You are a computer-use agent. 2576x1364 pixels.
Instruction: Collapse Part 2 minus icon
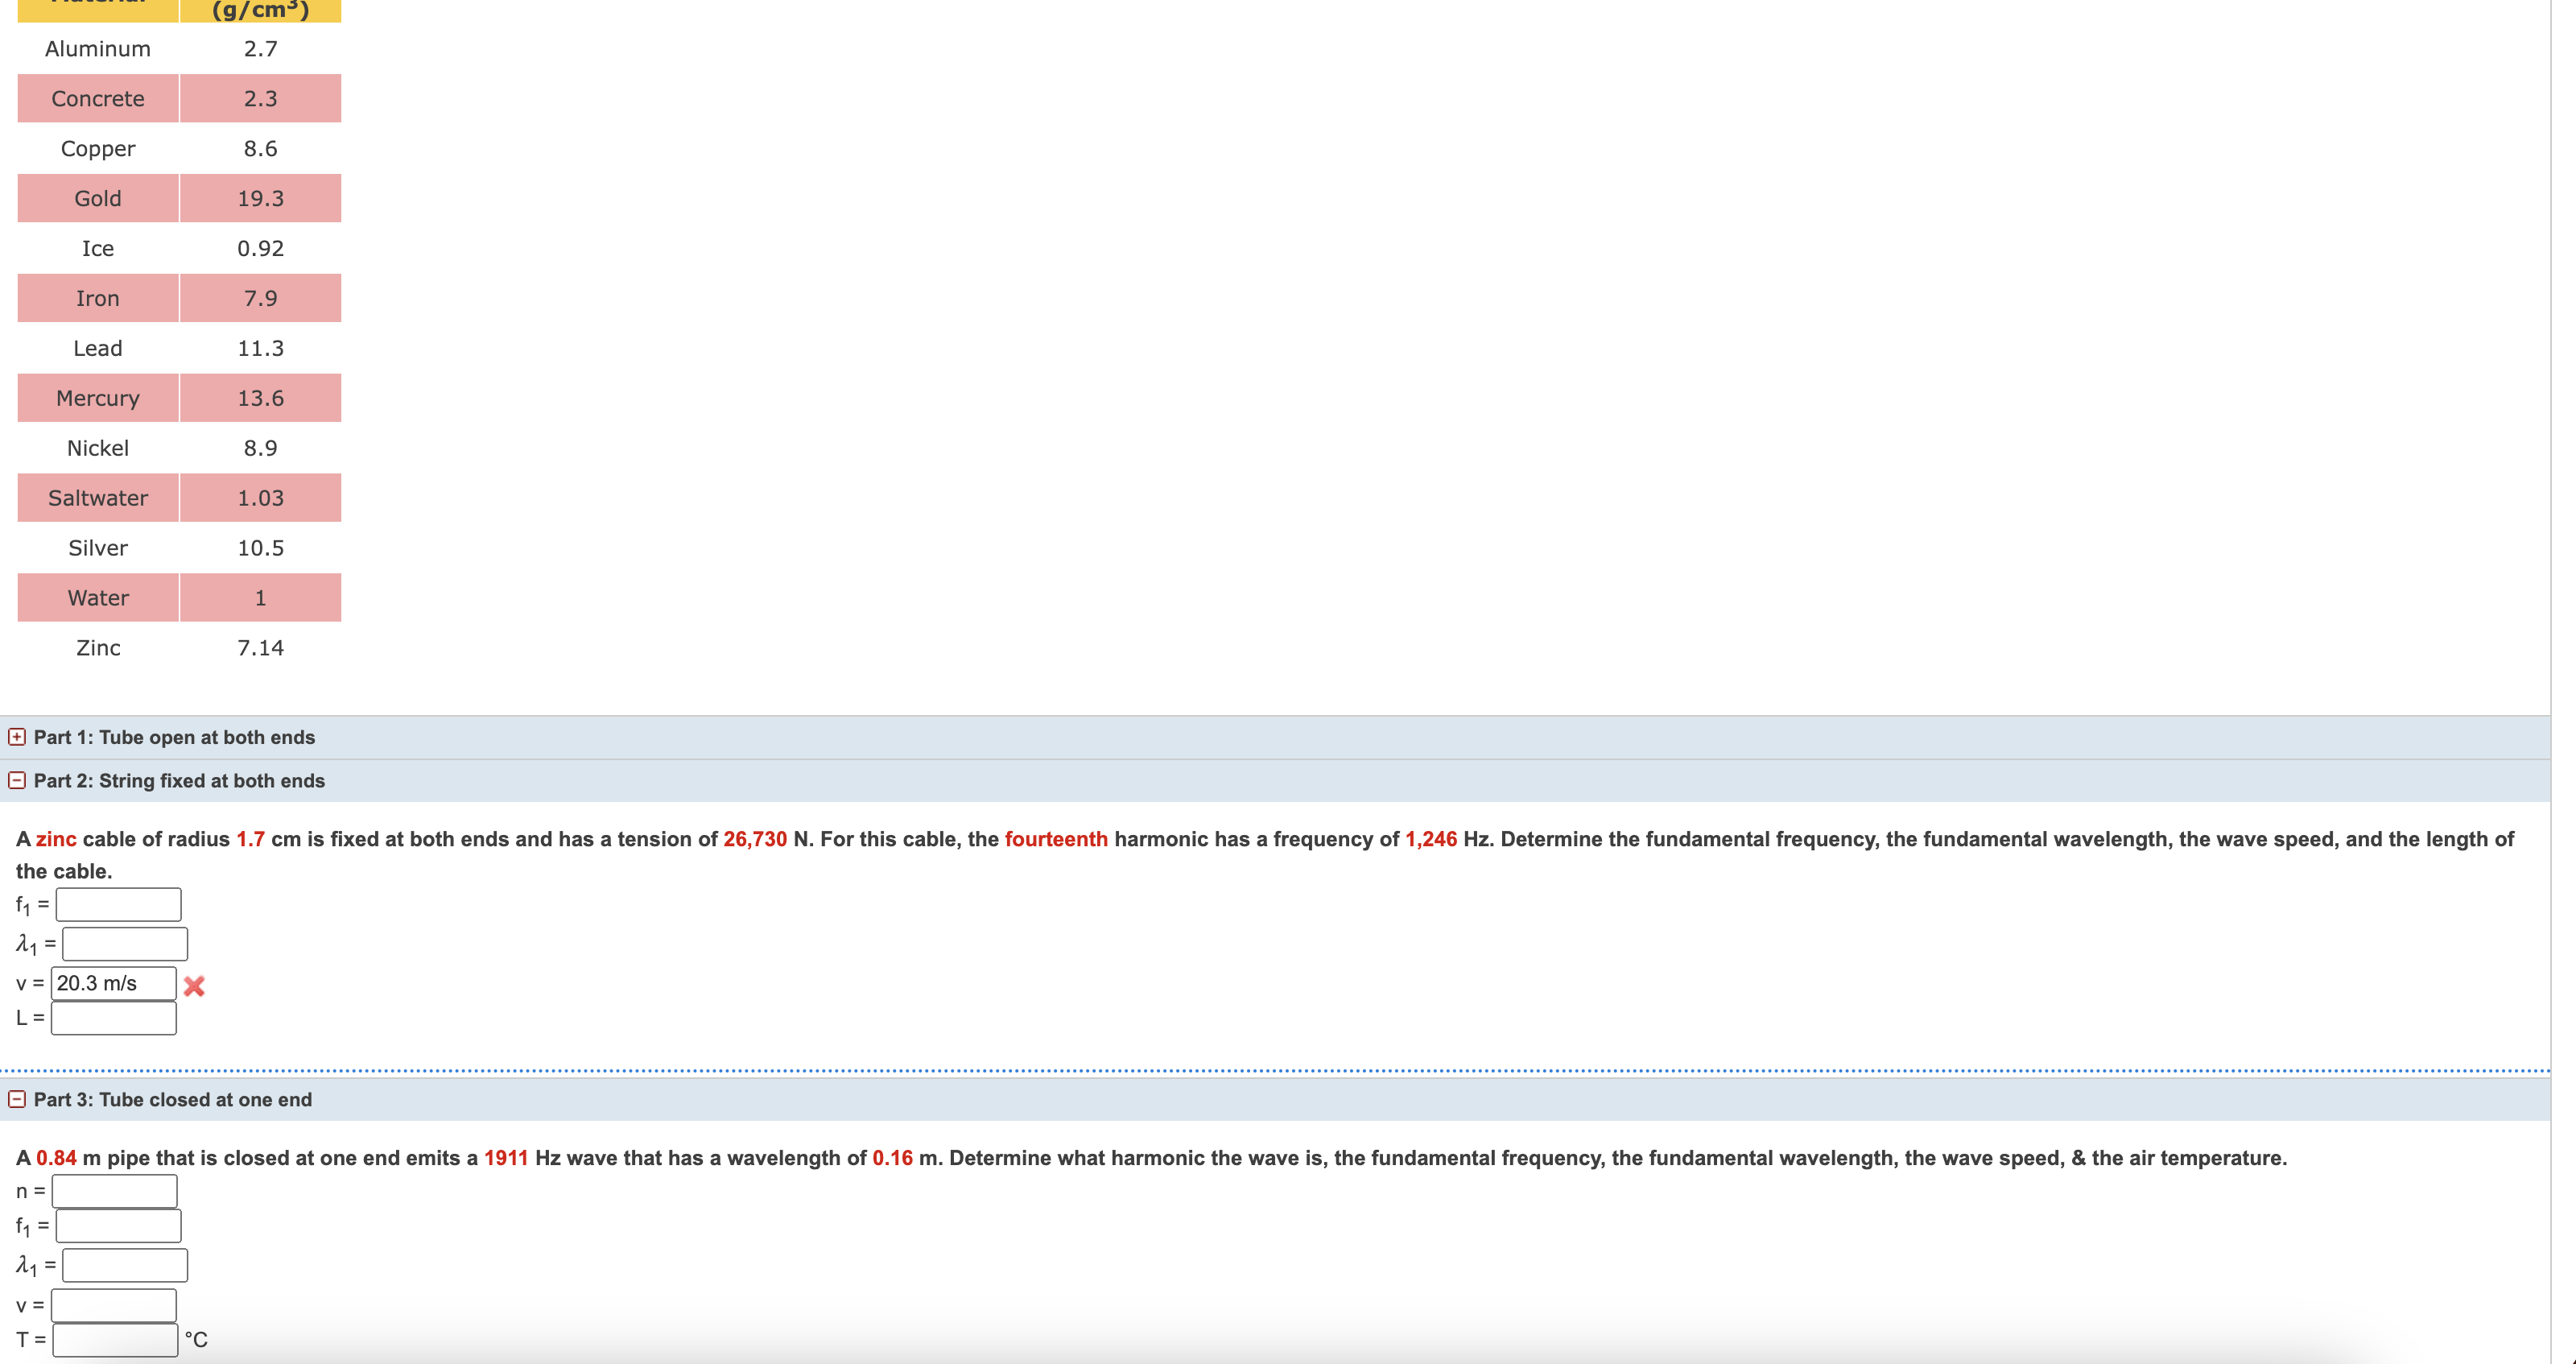tap(17, 780)
